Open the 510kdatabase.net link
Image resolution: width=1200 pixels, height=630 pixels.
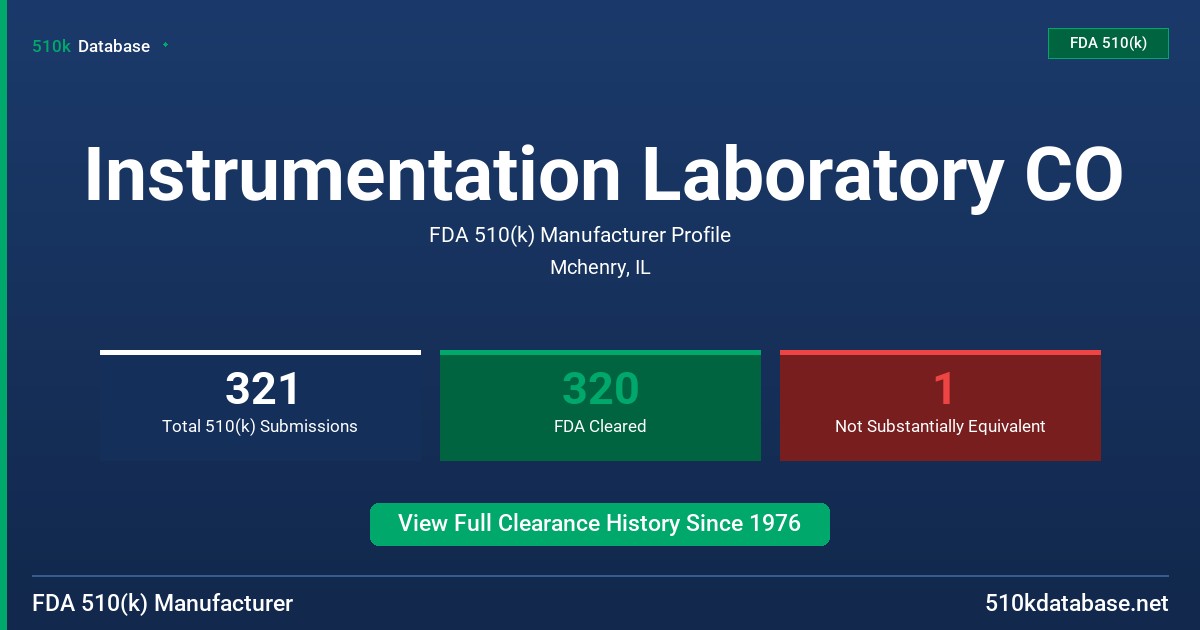(x=1076, y=604)
